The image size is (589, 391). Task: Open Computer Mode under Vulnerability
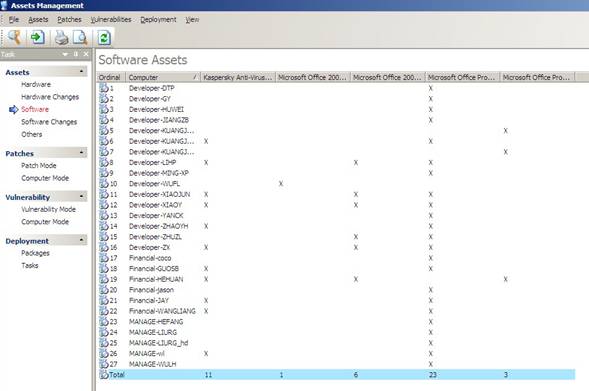pyautogui.click(x=45, y=222)
